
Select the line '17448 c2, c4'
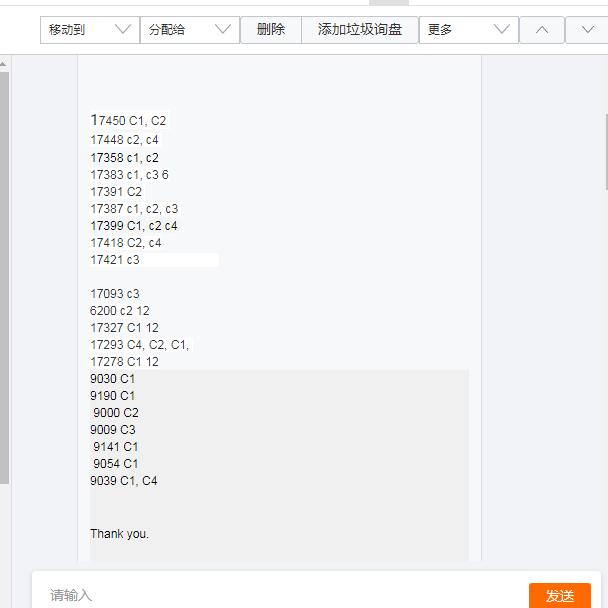pyautogui.click(x=124, y=140)
